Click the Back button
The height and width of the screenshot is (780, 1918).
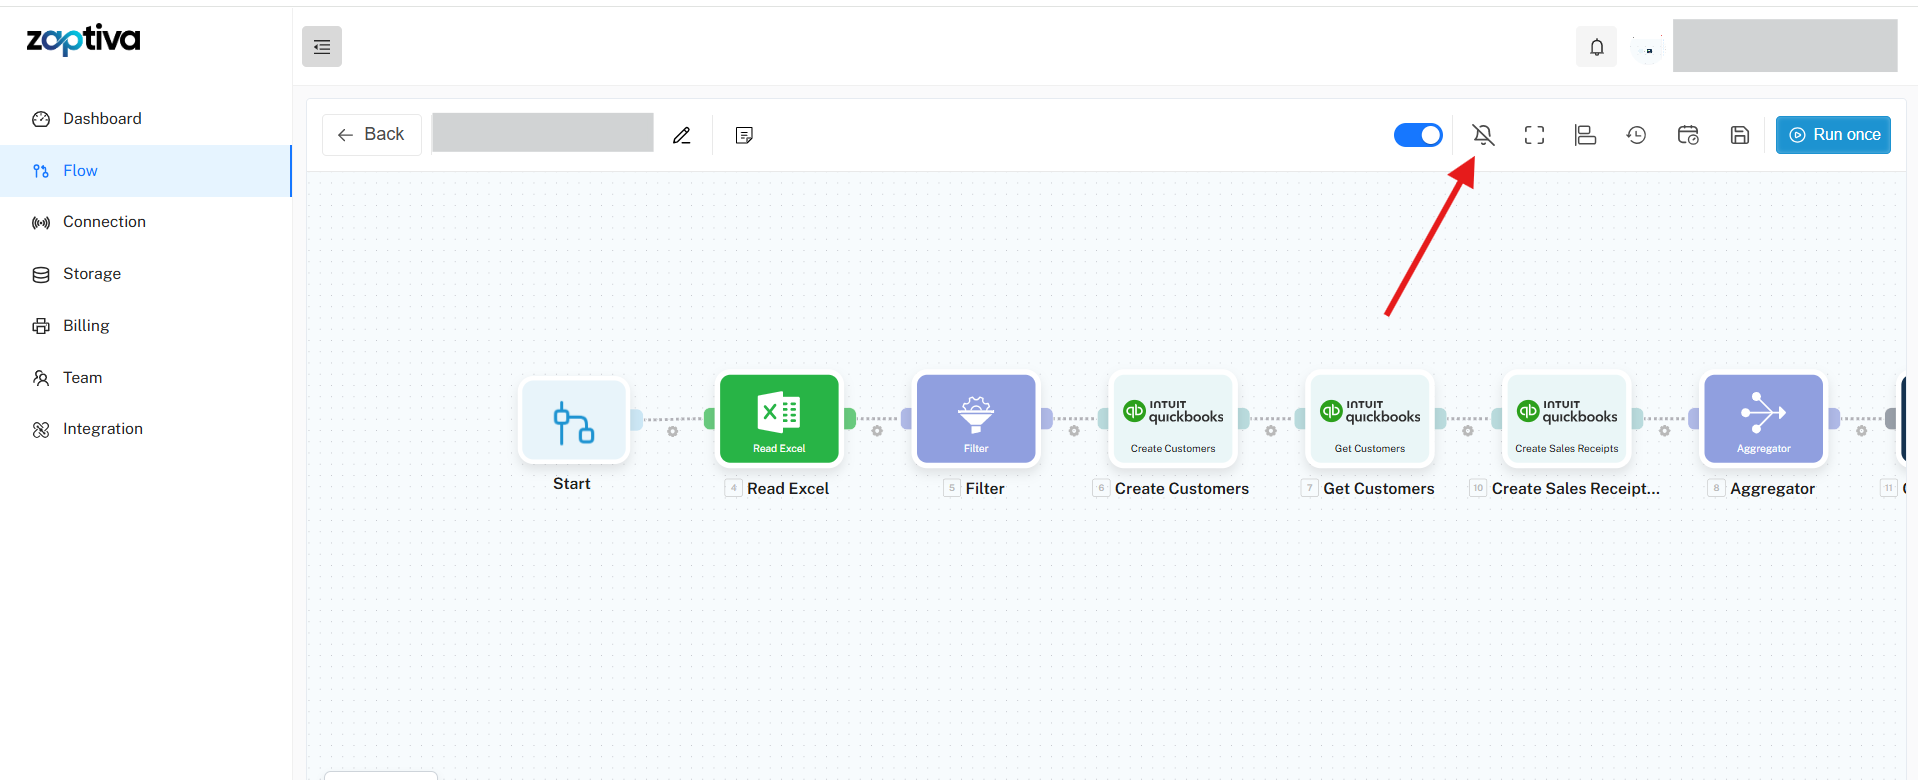[x=371, y=135]
